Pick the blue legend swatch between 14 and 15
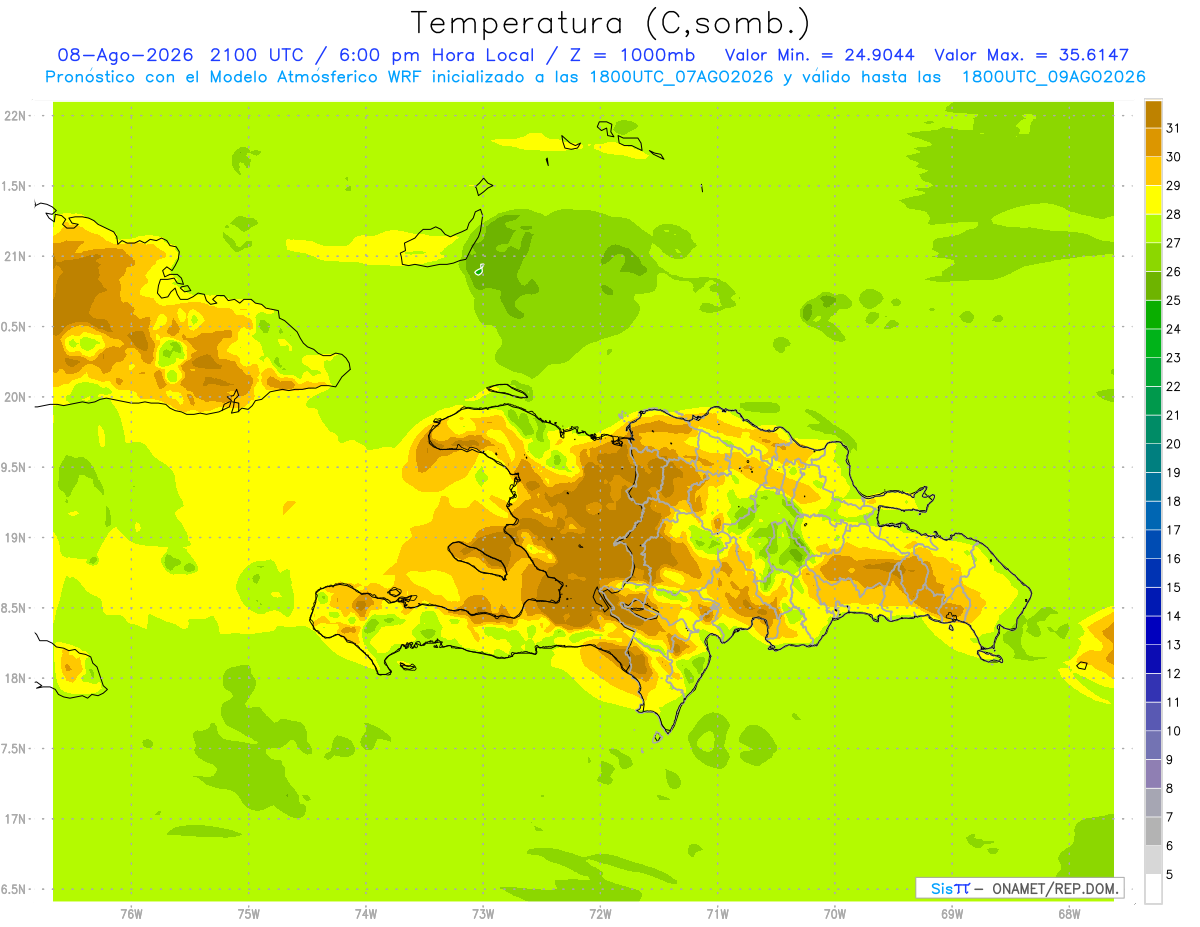This screenshot has height=927, width=1200. pyautogui.click(x=1153, y=602)
